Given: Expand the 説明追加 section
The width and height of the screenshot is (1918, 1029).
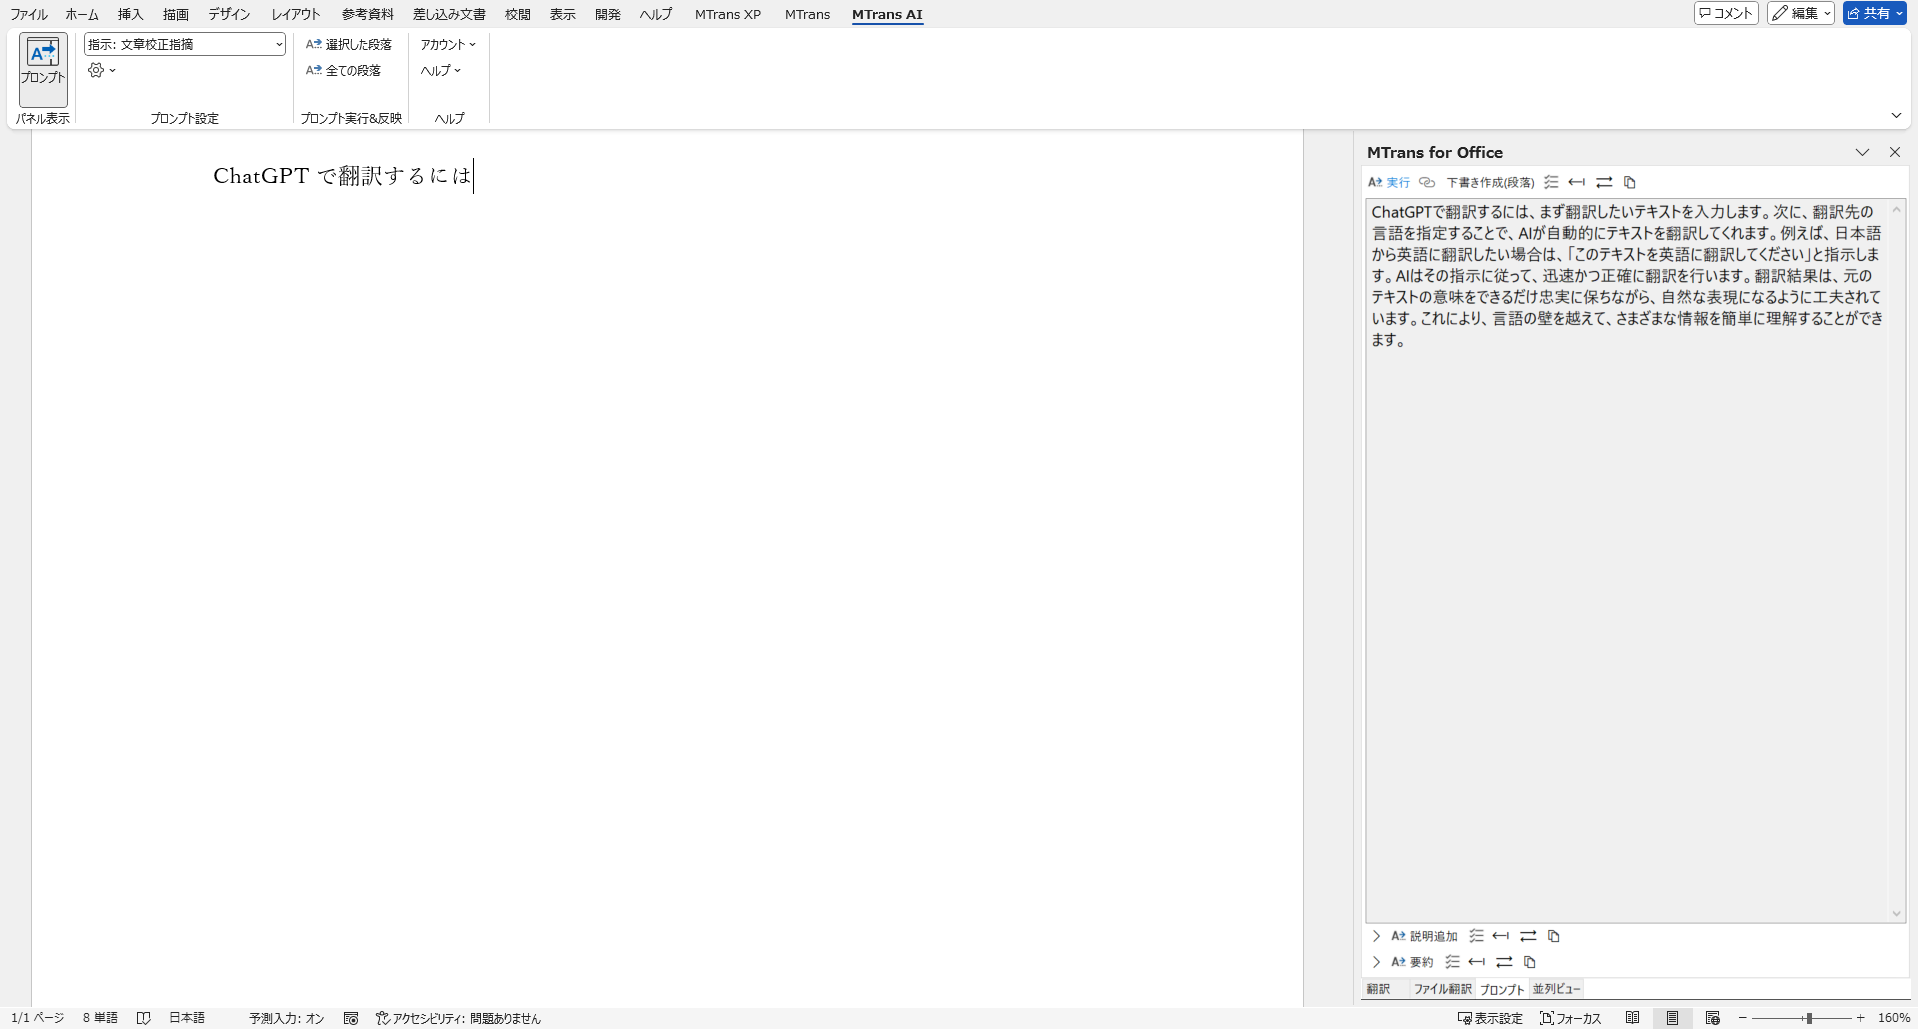Looking at the screenshot, I should click(1376, 936).
